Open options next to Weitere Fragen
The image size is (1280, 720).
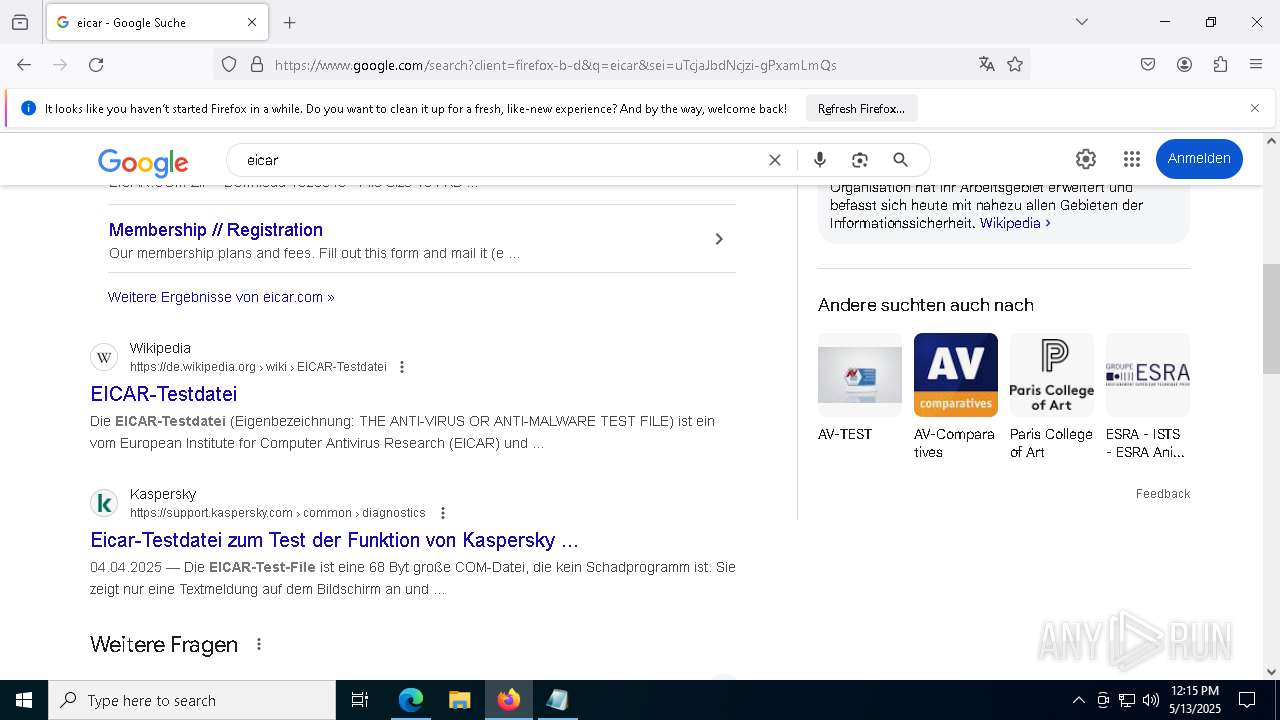(259, 645)
